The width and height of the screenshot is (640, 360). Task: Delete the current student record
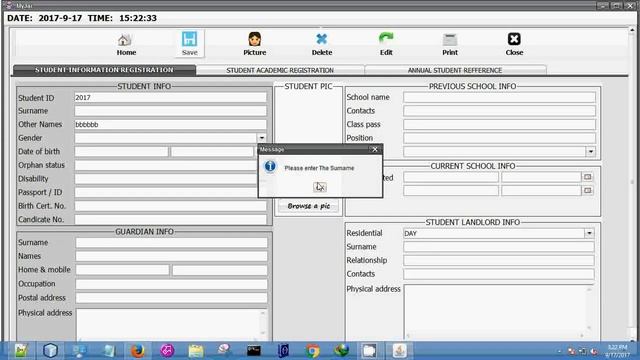322,44
